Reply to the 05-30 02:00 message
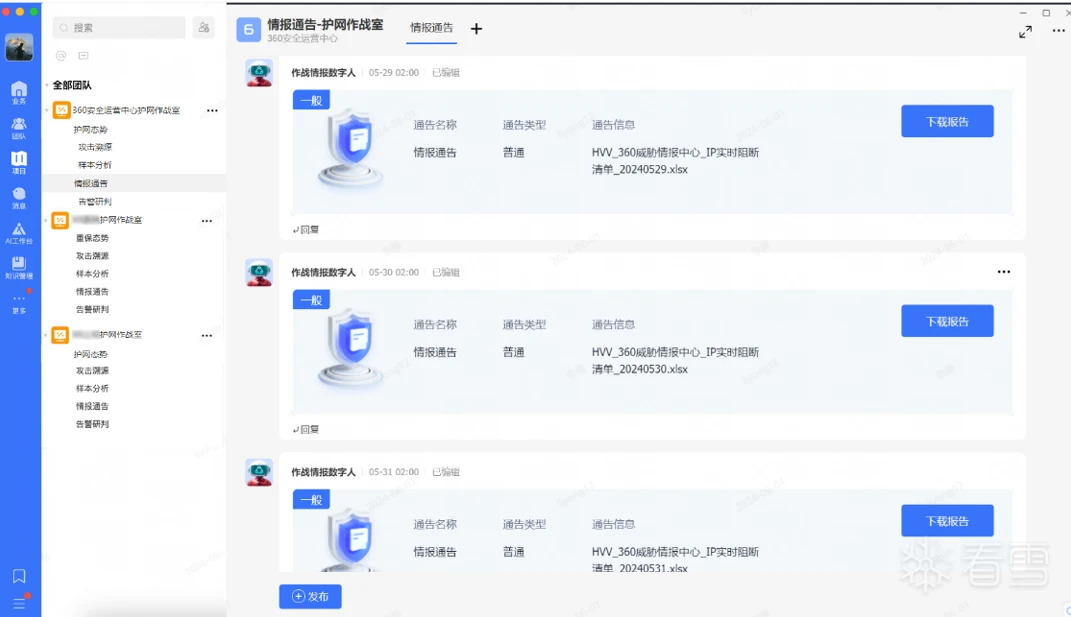The height and width of the screenshot is (617, 1071). pos(306,429)
